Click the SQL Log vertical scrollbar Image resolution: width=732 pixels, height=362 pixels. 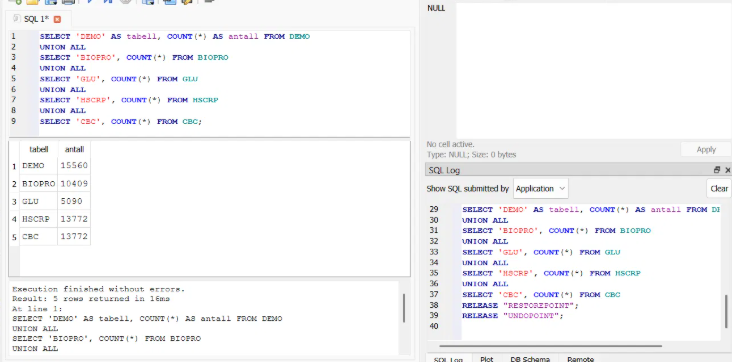coord(726,311)
